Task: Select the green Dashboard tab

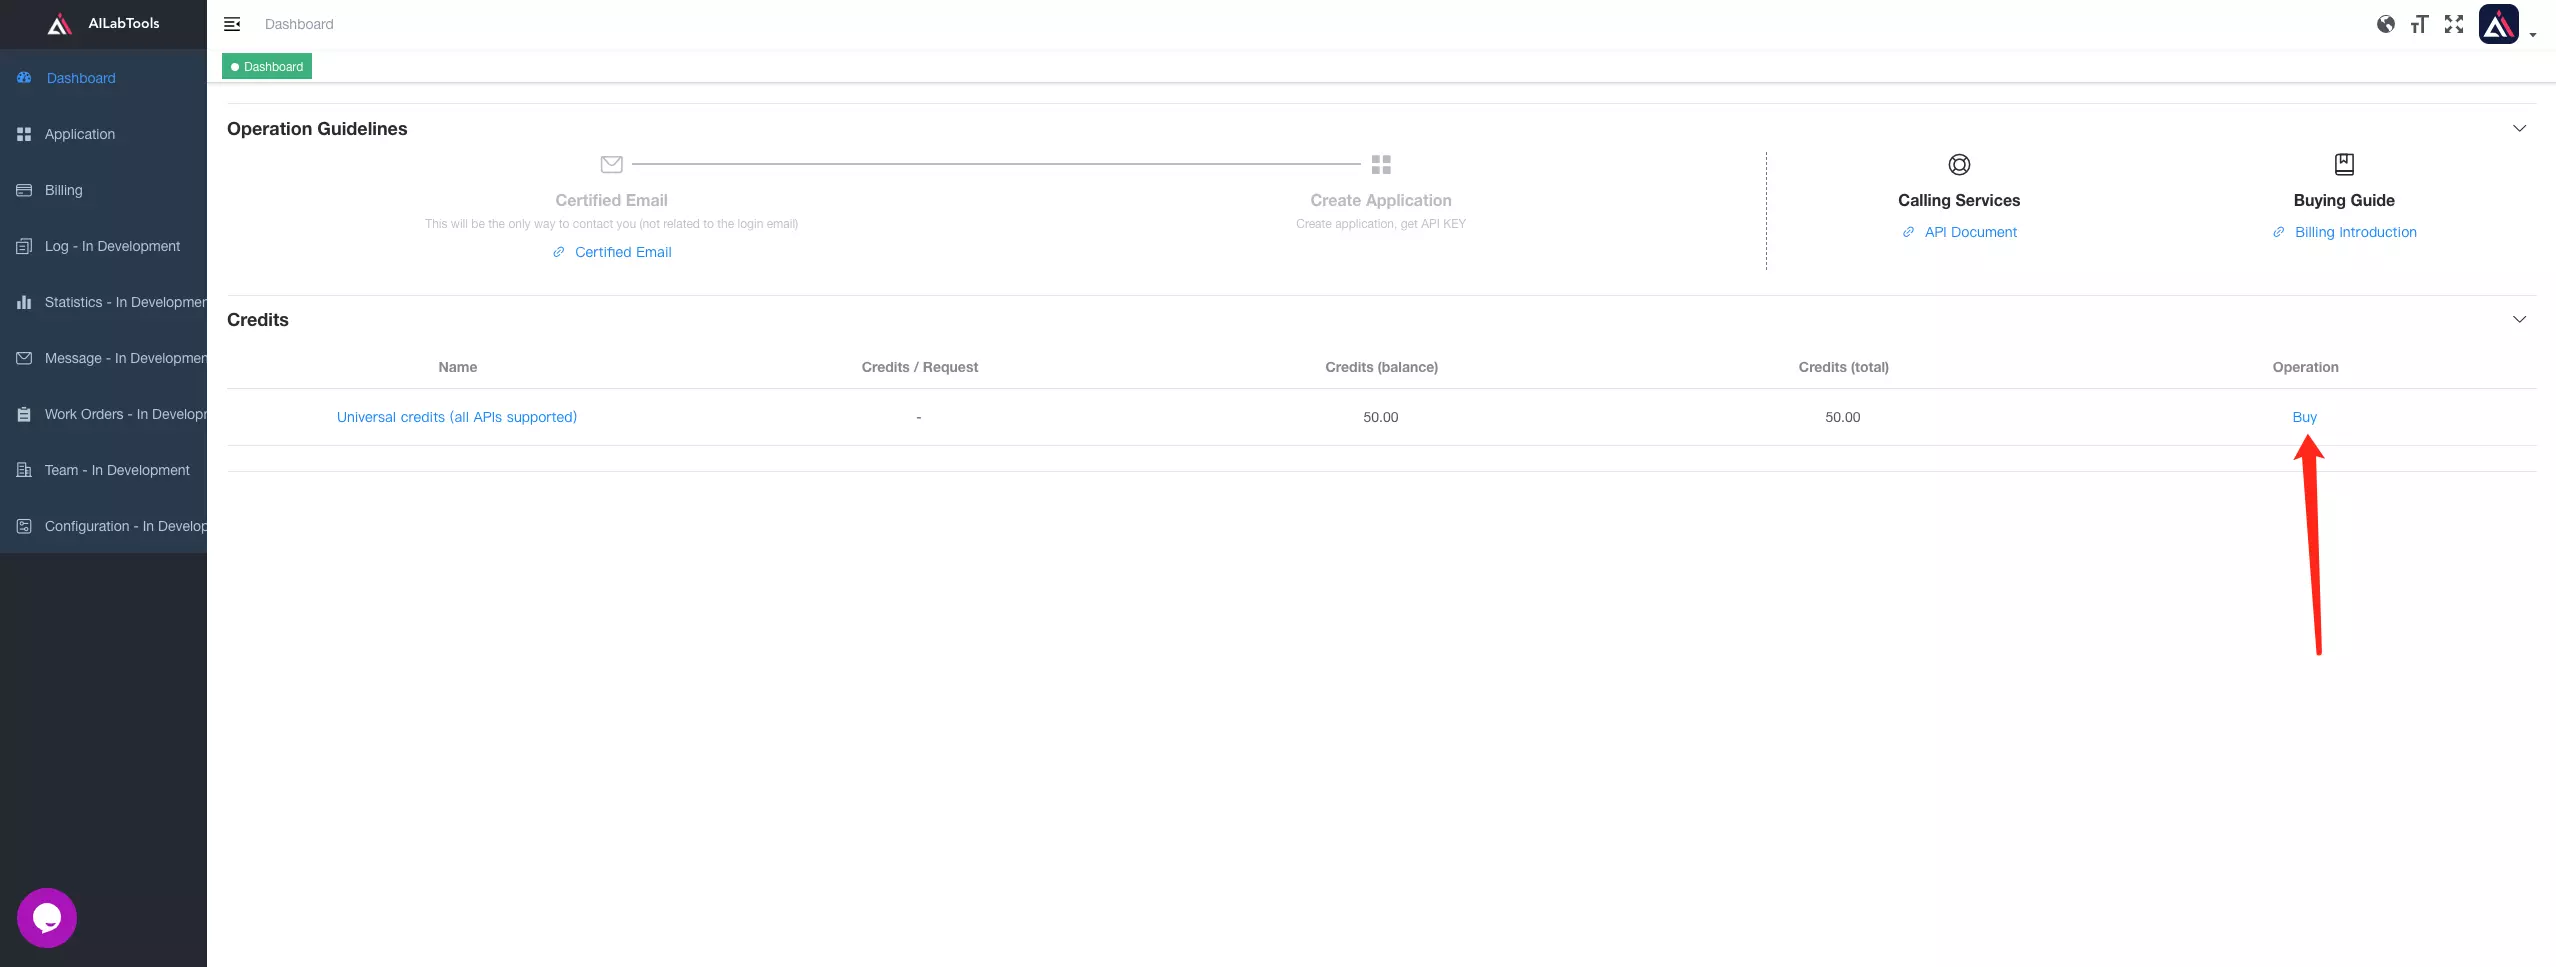Action: [267, 66]
